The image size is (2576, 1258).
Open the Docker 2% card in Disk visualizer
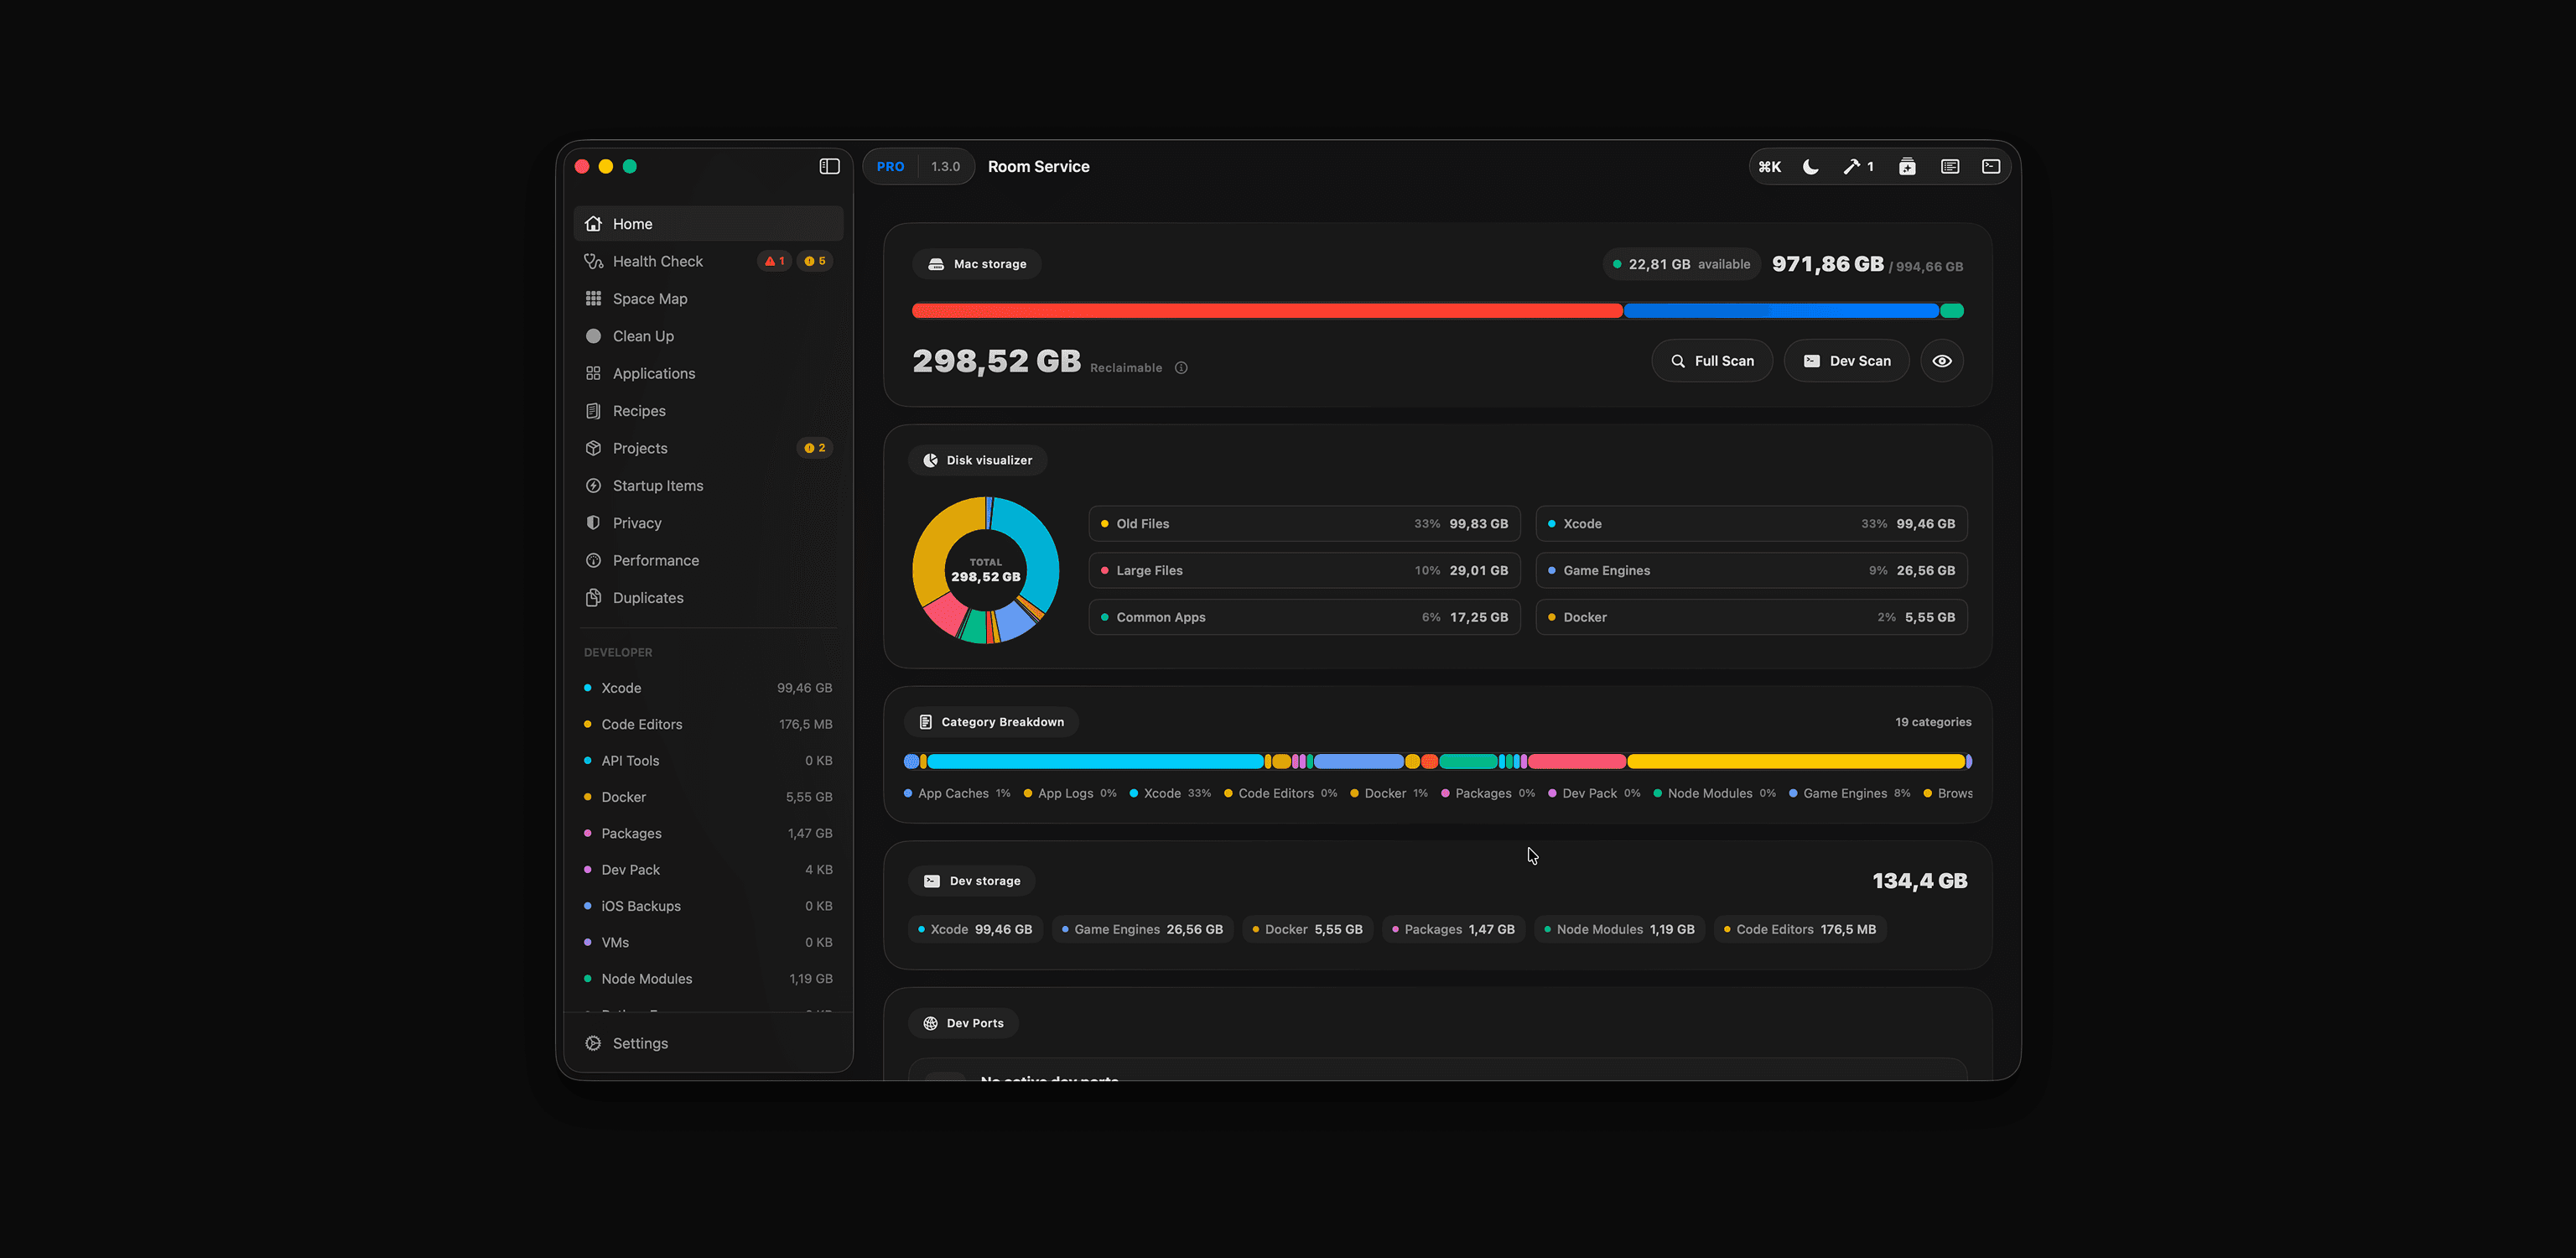pyautogui.click(x=1751, y=617)
